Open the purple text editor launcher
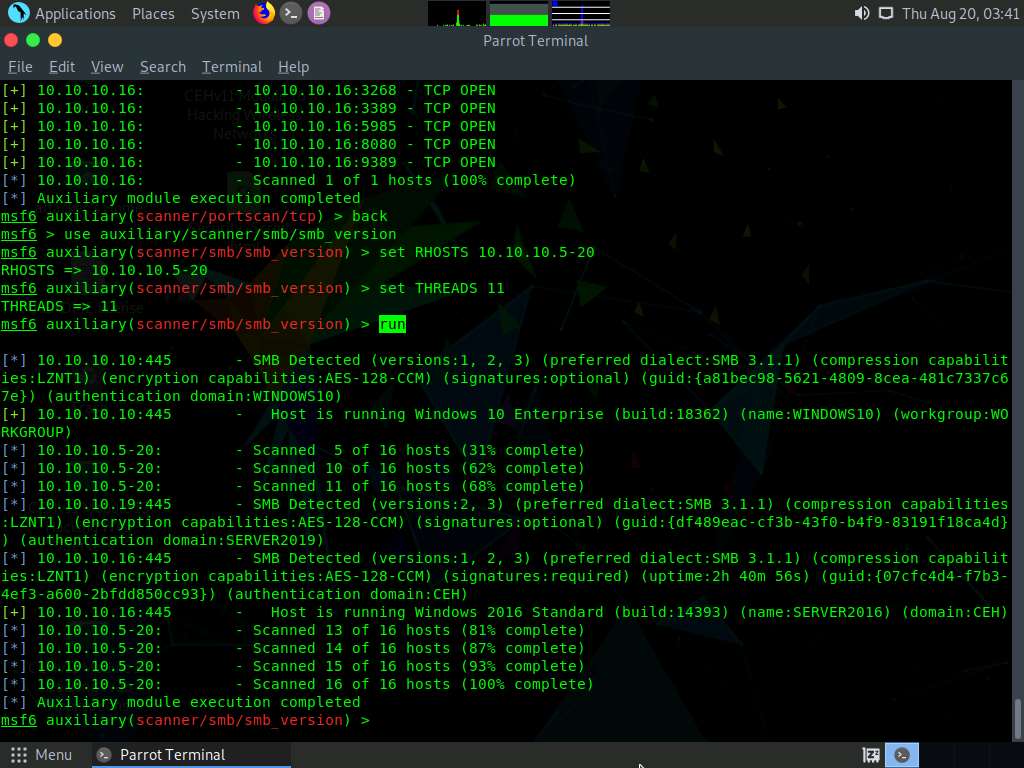This screenshot has width=1024, height=768. click(319, 13)
